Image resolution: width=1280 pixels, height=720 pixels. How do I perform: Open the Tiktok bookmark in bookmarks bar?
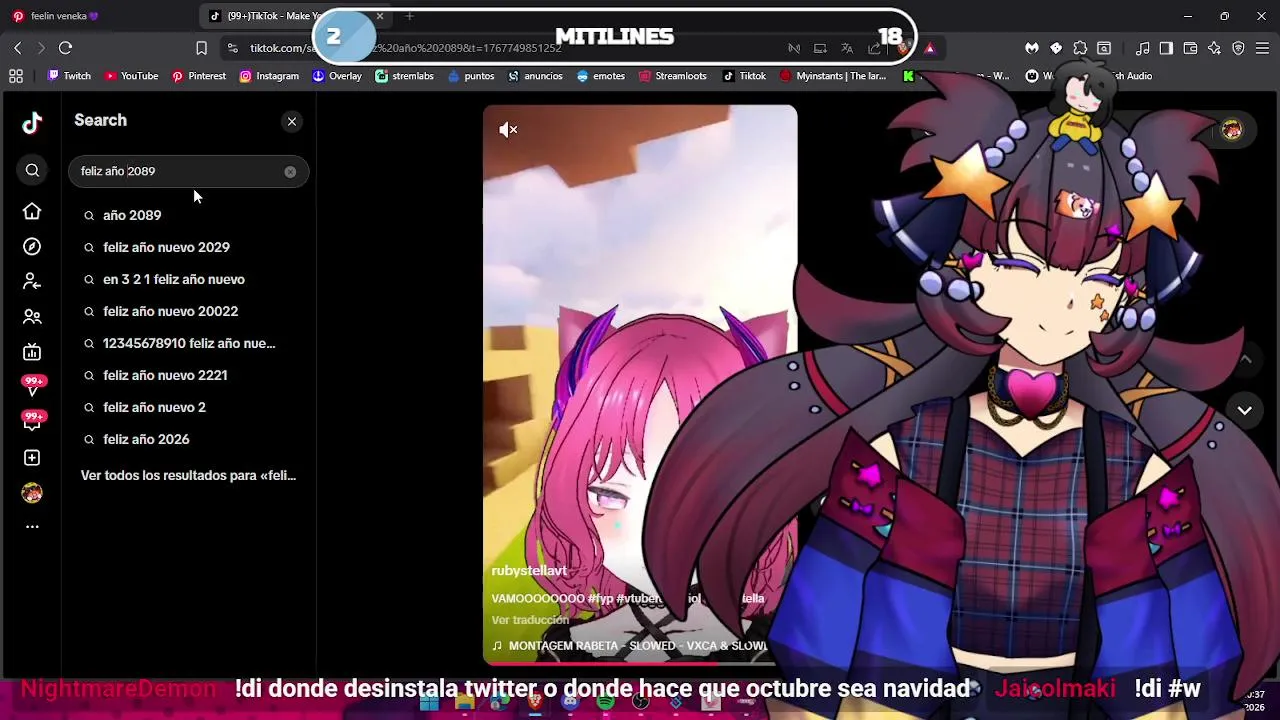745,76
